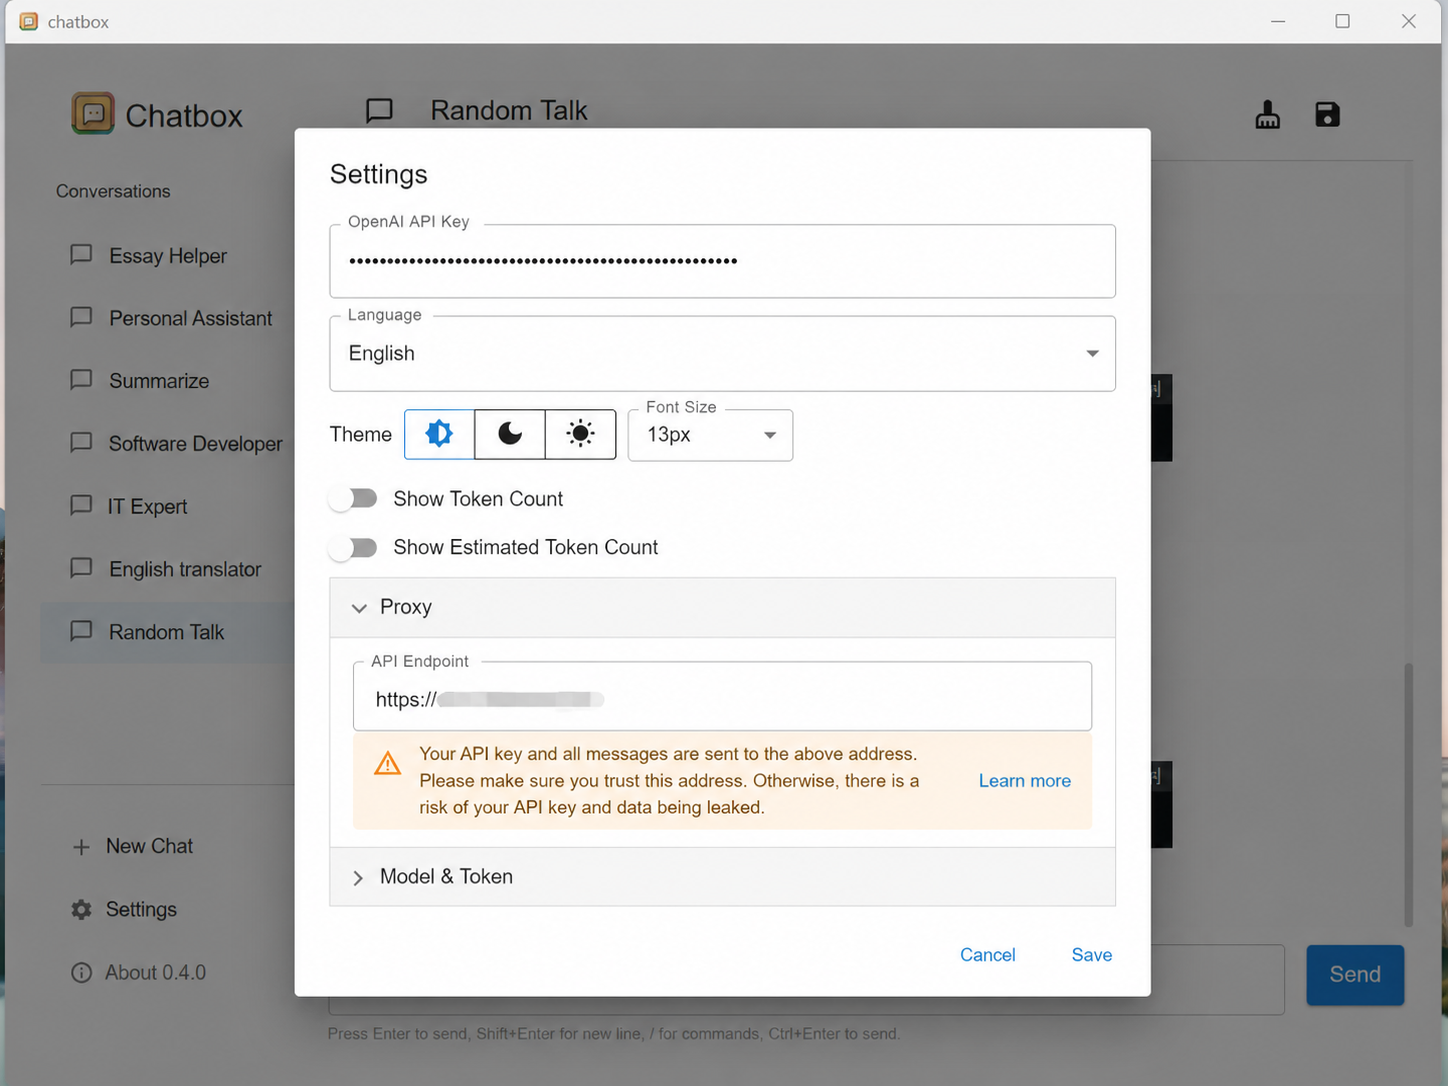Click the chat icon beside Summarize
Image resolution: width=1448 pixels, height=1086 pixels.
pos(81,380)
